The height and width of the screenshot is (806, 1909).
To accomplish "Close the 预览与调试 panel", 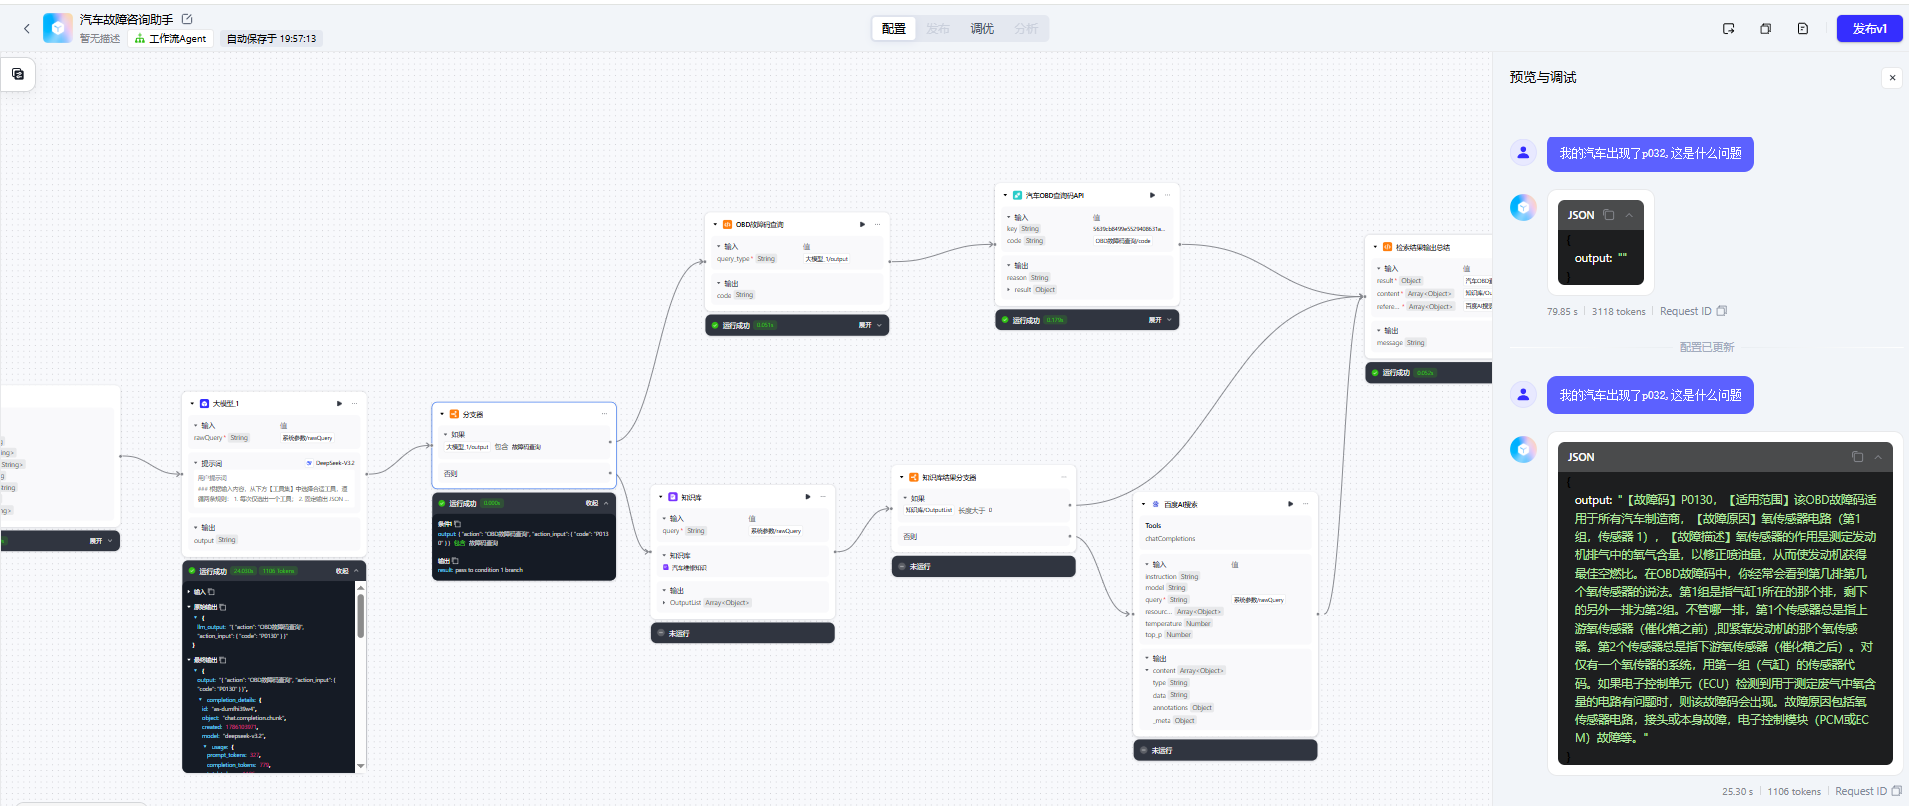I will tap(1891, 77).
